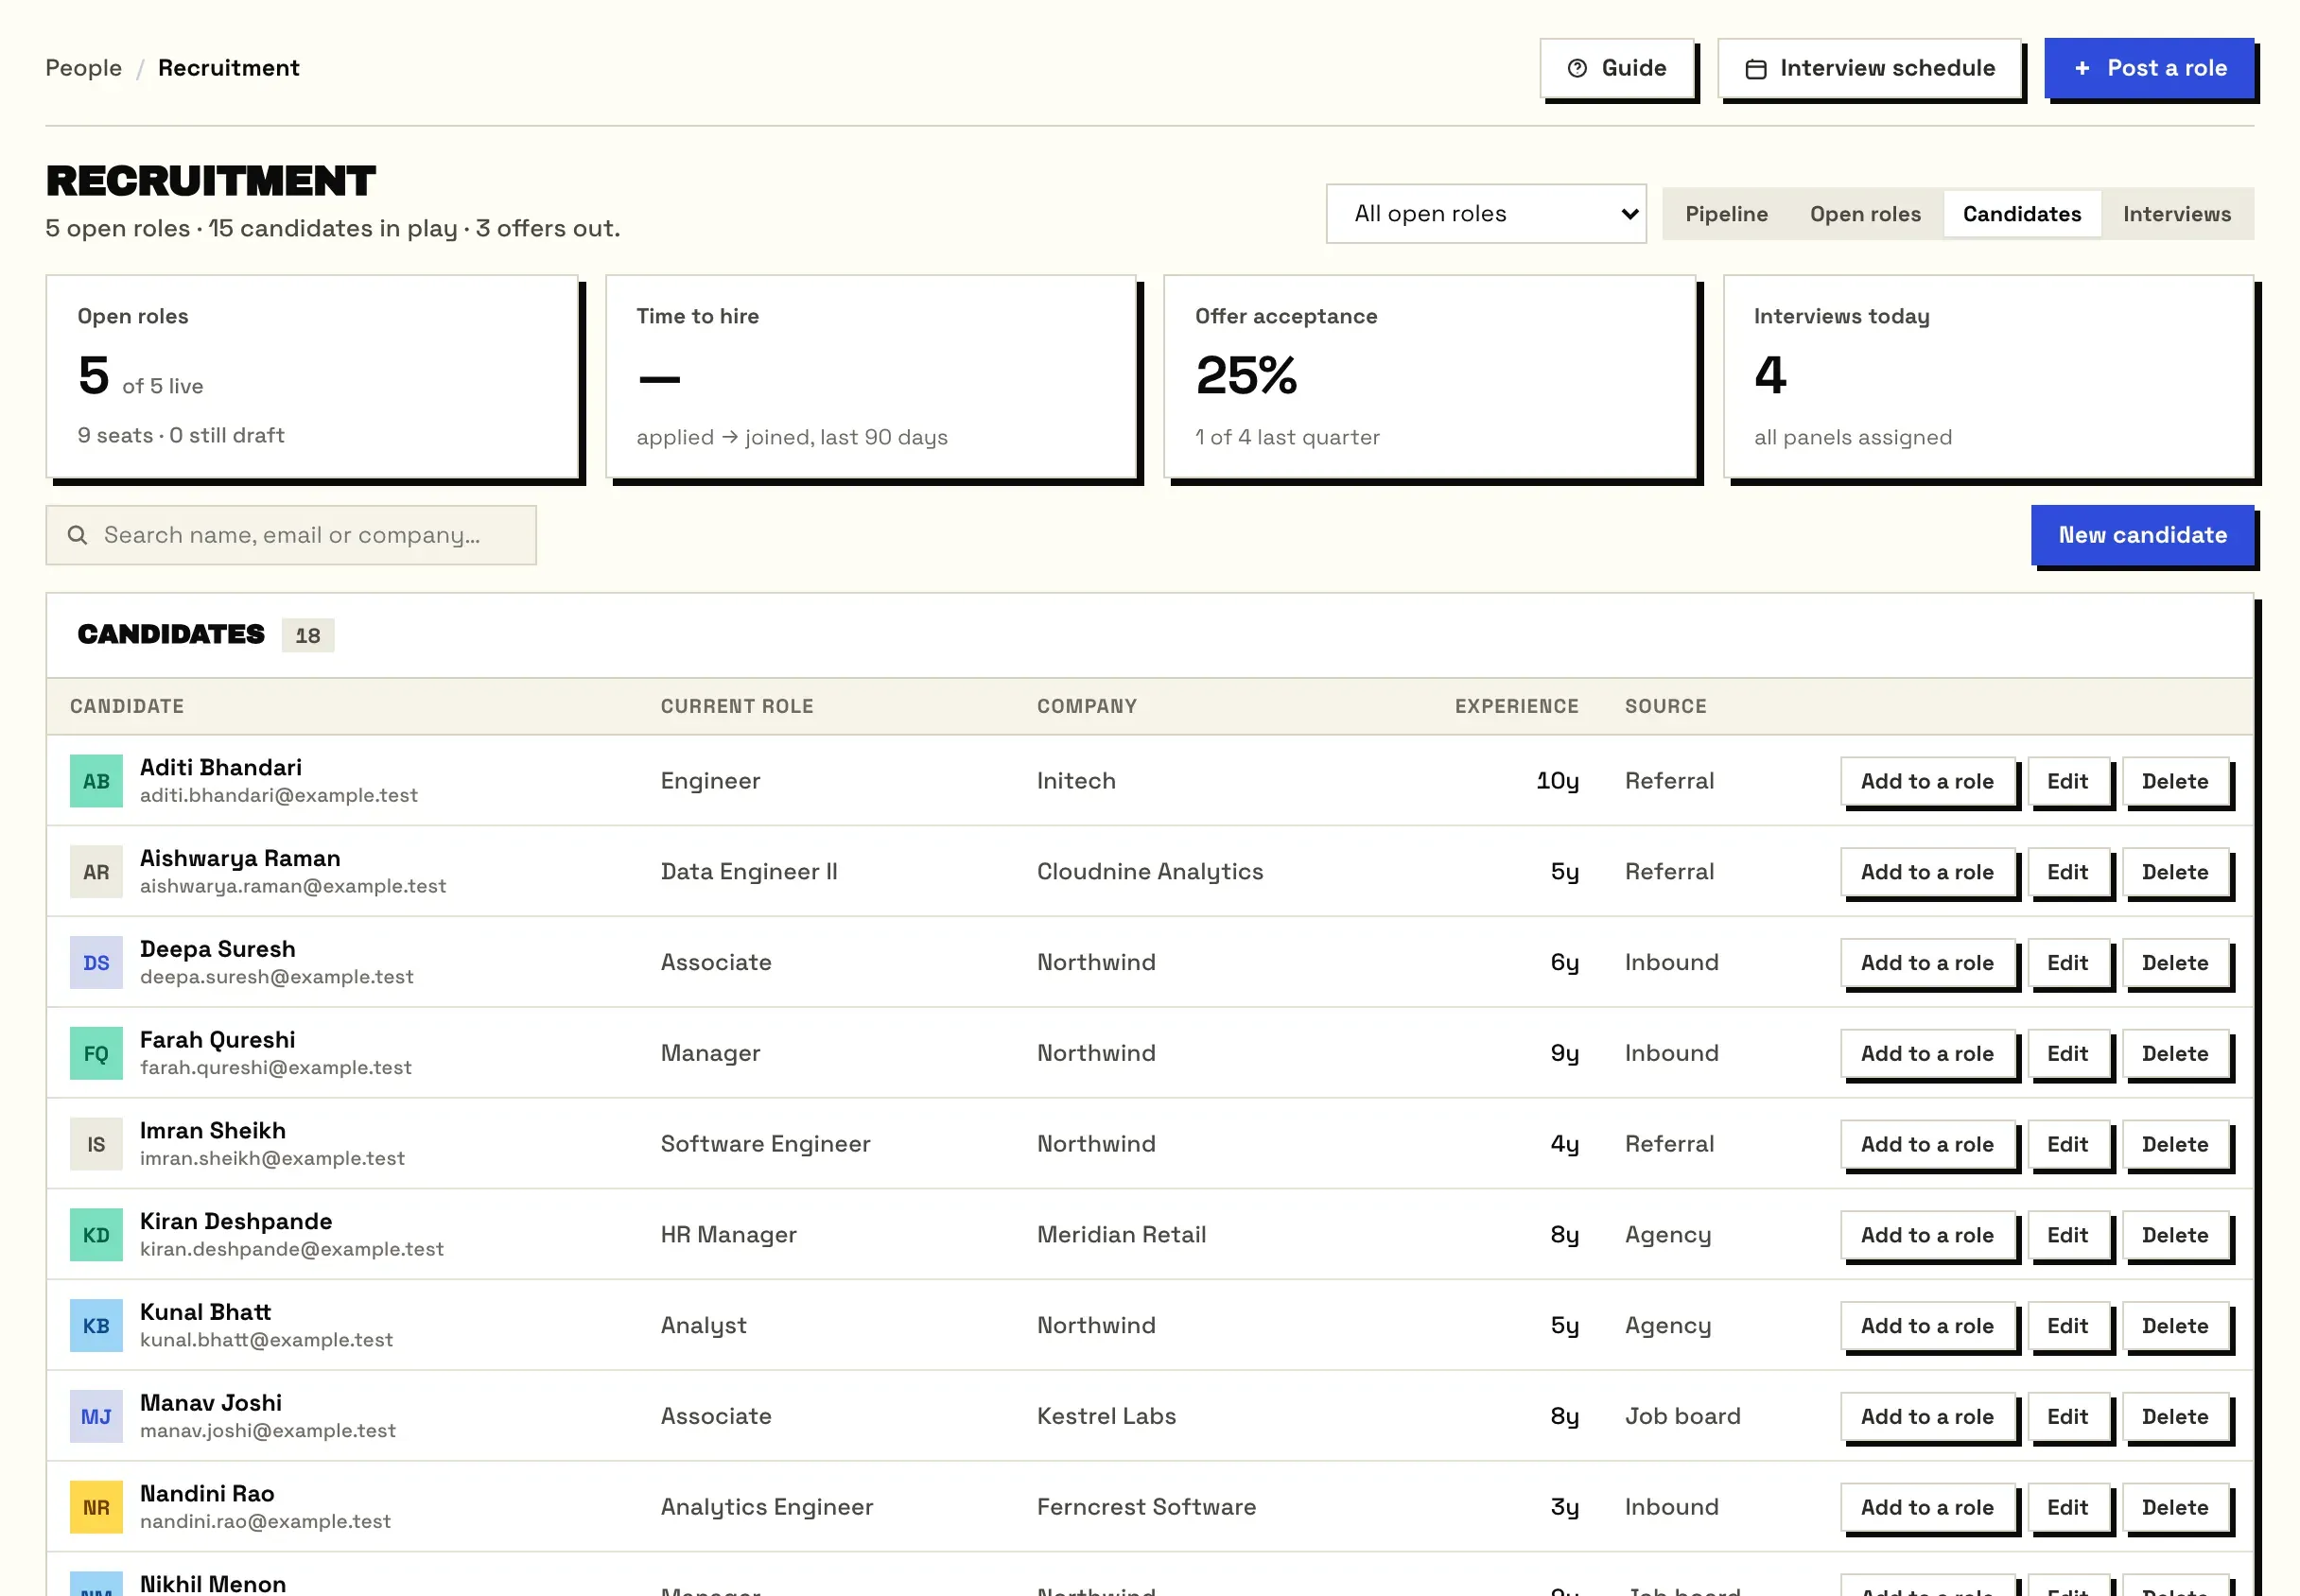Click the Experience column header

coord(1516,706)
